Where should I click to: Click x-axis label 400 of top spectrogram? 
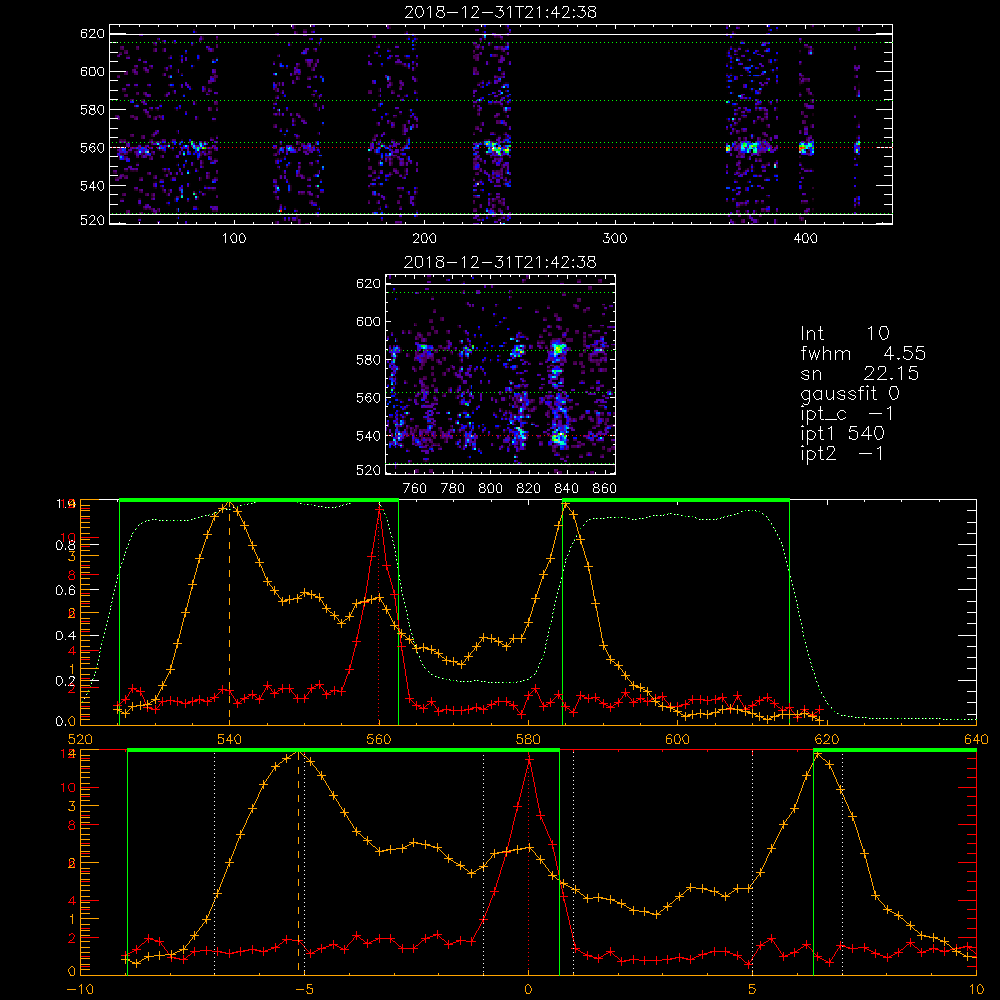point(805,238)
